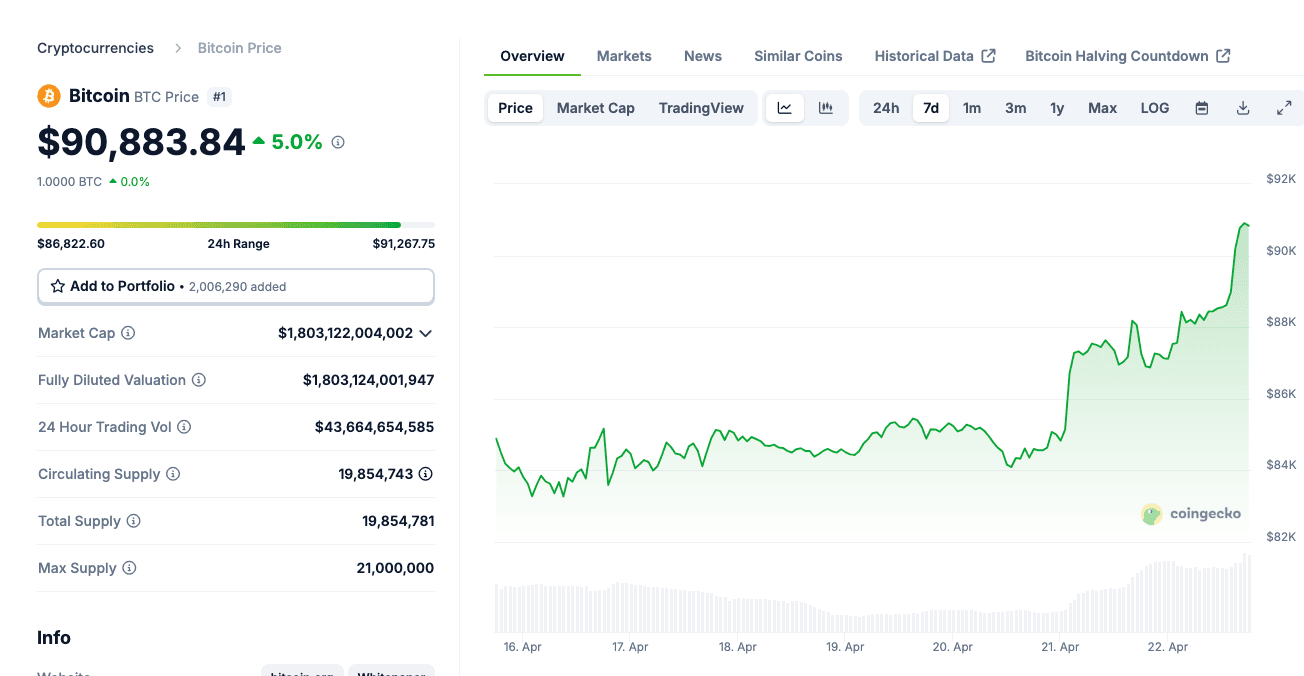
Task: Set chart range to 1y
Action: [1057, 108]
